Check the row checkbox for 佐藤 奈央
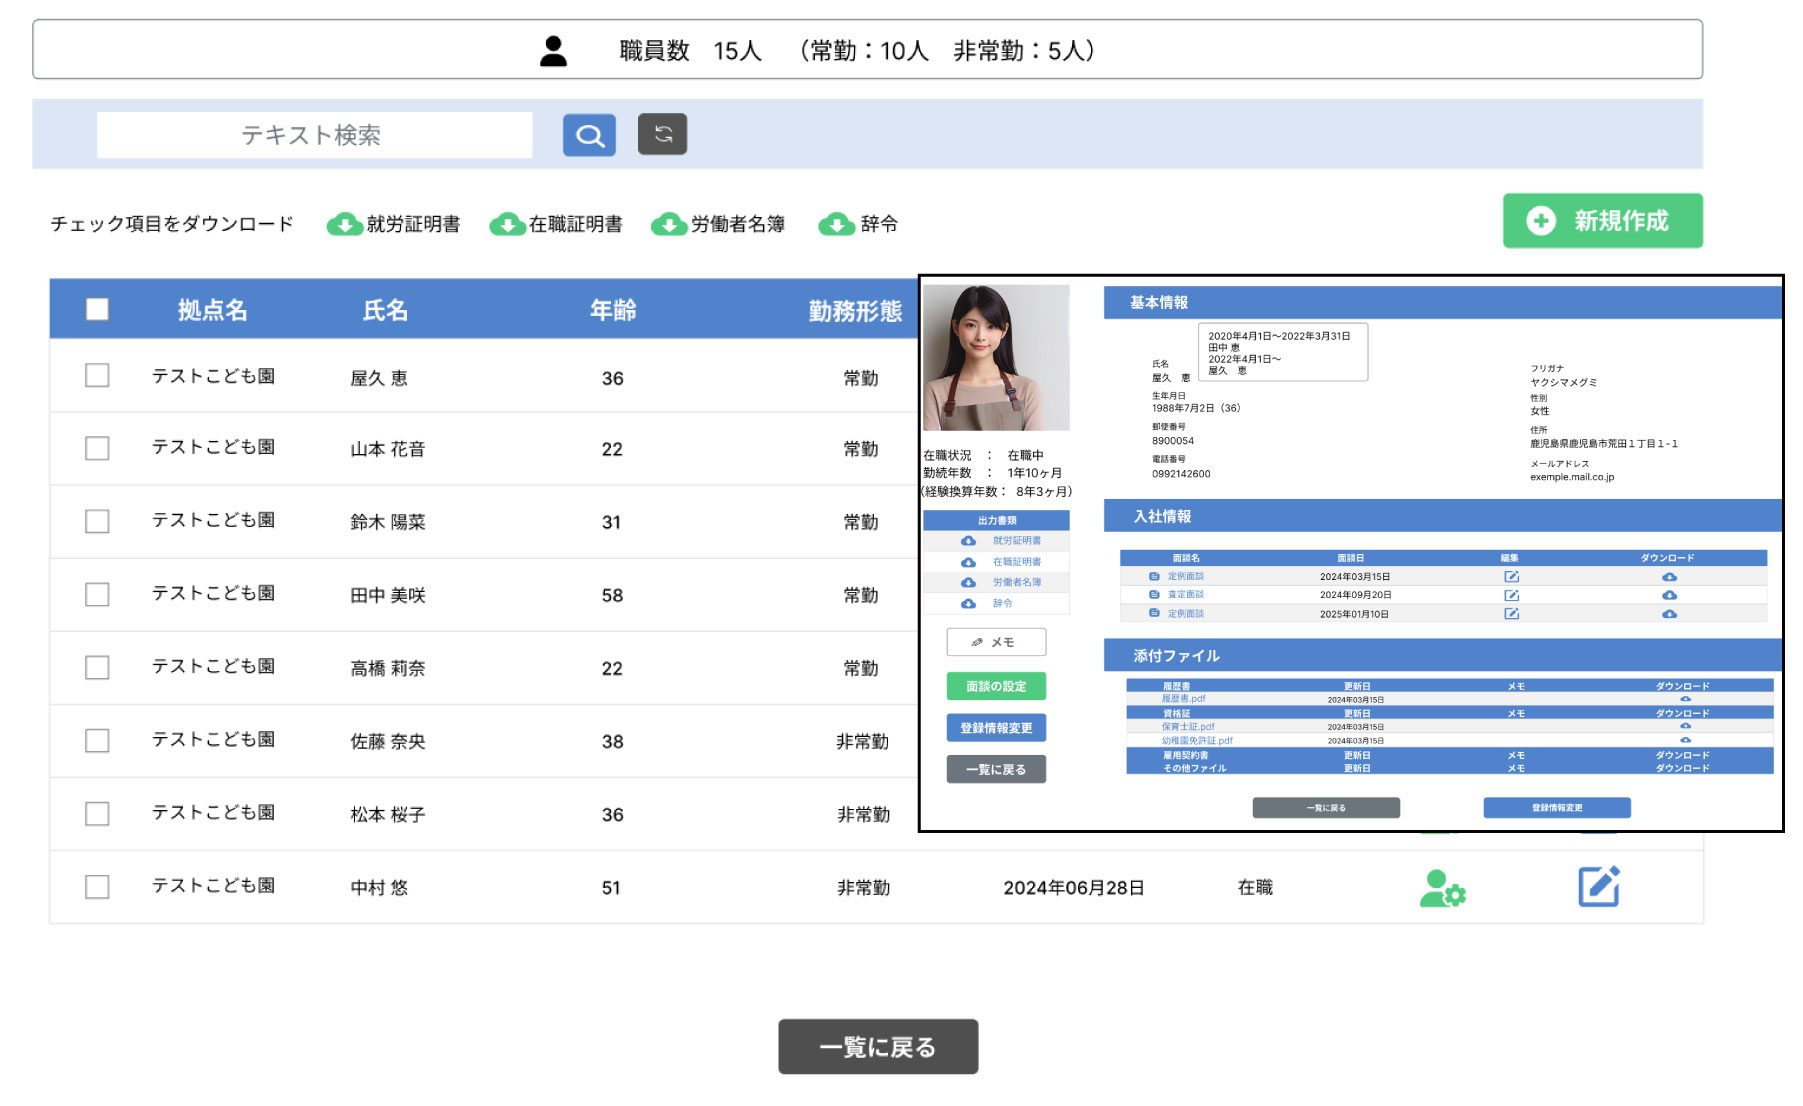Image resolution: width=1803 pixels, height=1106 pixels. click(x=97, y=740)
